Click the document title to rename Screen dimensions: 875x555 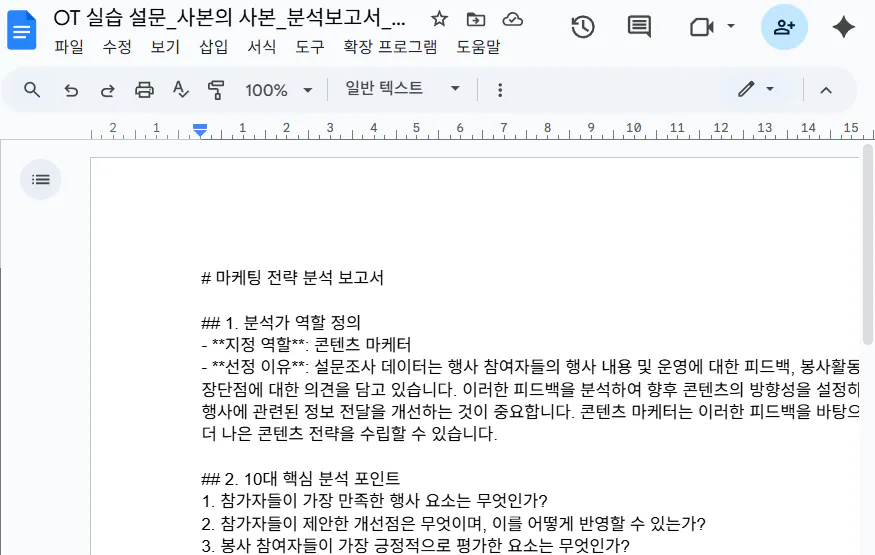[229, 19]
